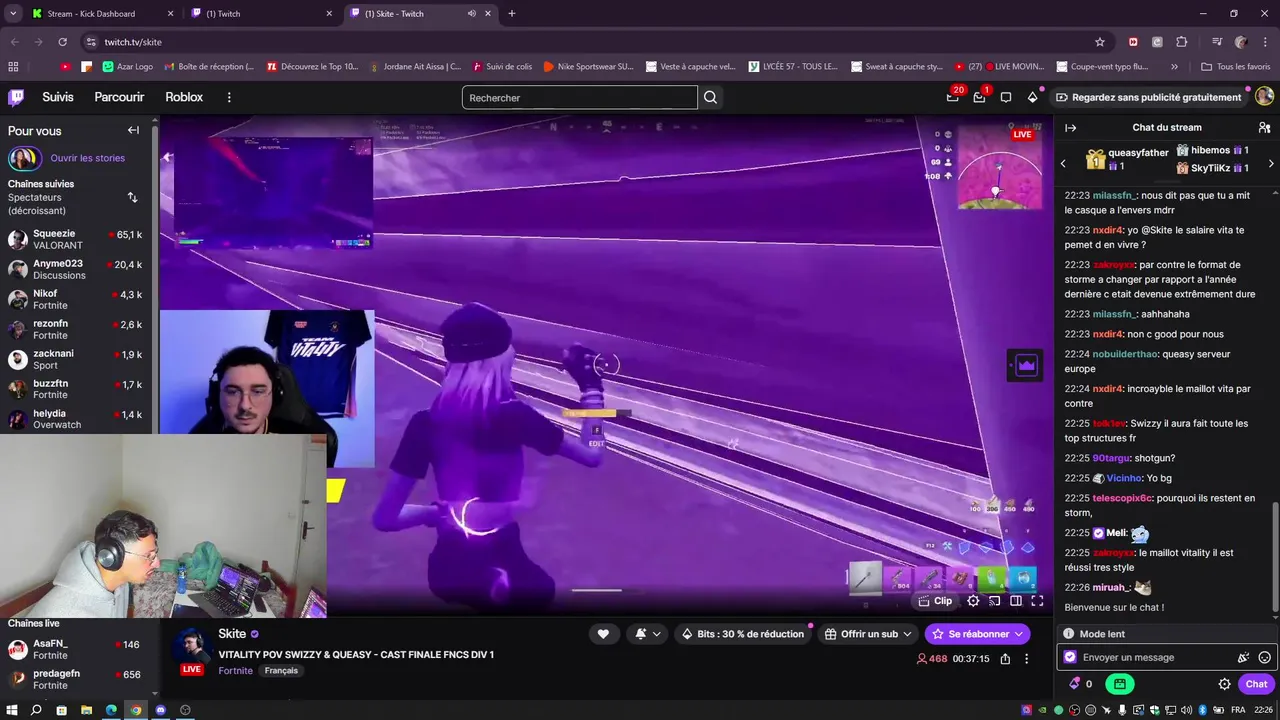Open notification bell dropdown for Skite
Image resolution: width=1280 pixels, height=720 pixels.
(648, 634)
